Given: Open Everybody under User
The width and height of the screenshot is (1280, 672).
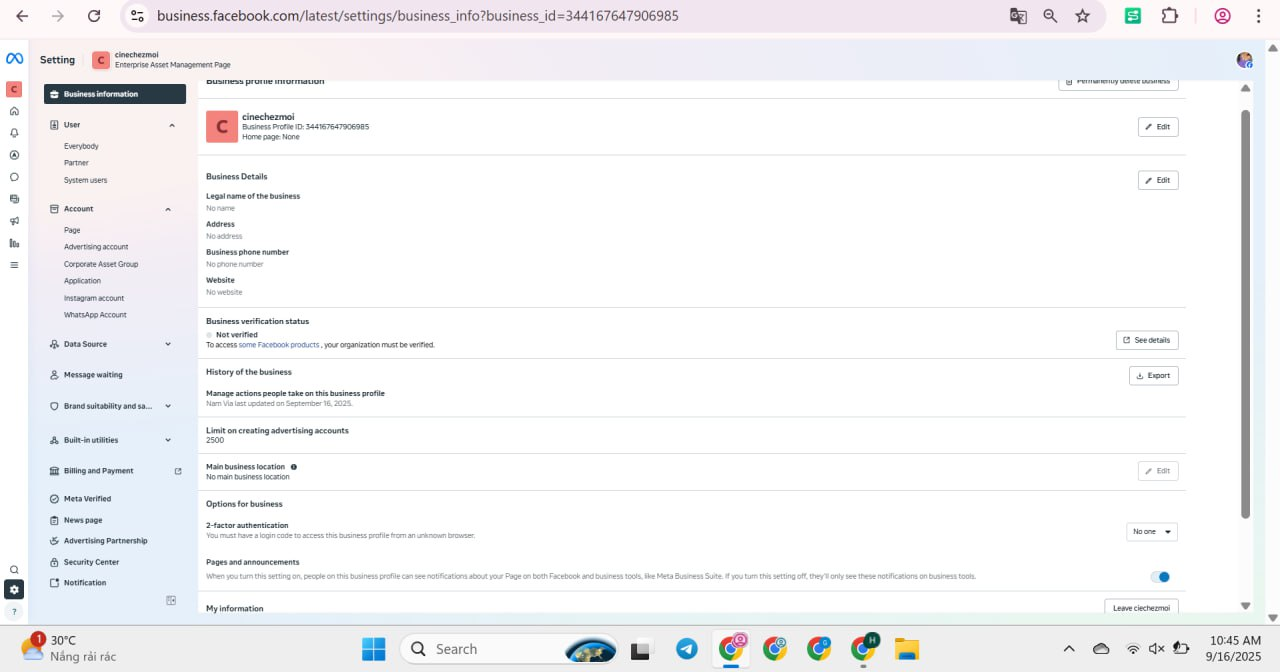Looking at the screenshot, I should (81, 146).
